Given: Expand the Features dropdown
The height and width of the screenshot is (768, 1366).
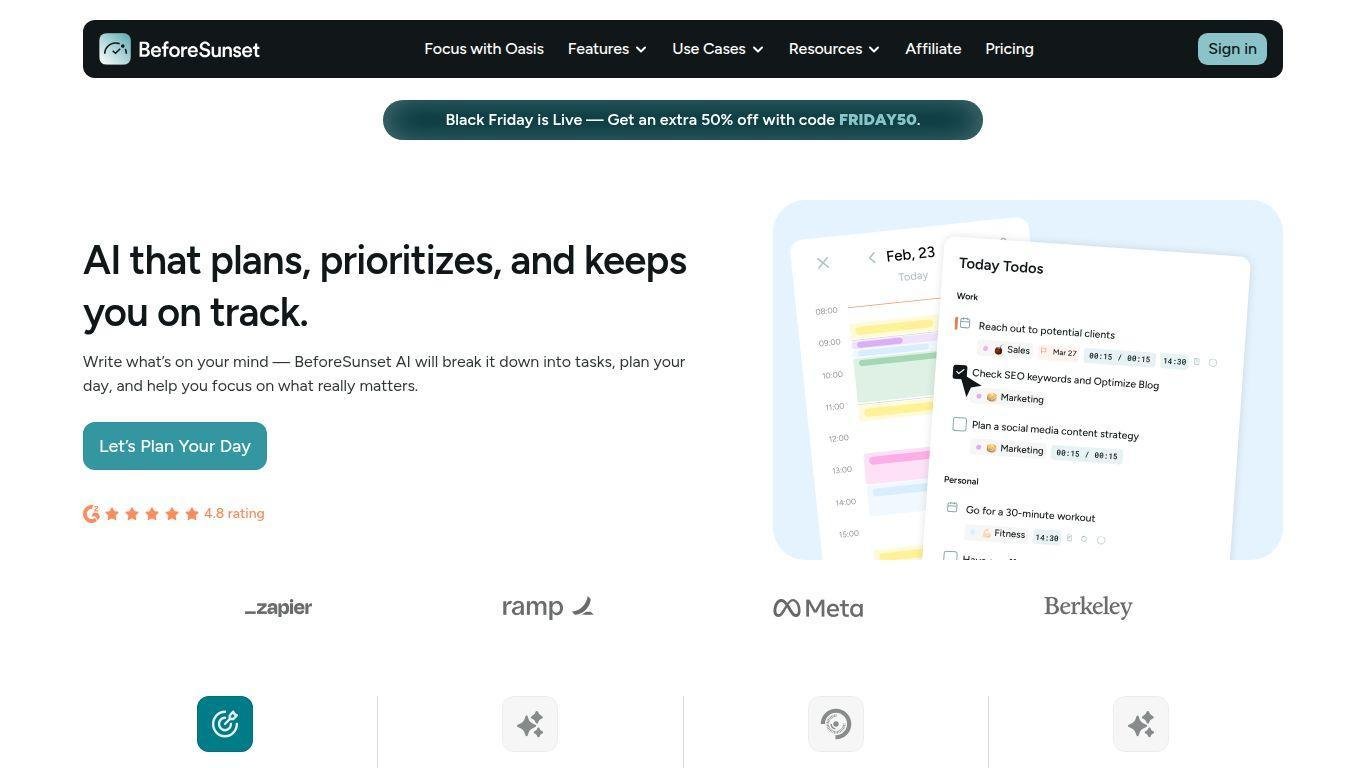Looking at the screenshot, I should click(607, 49).
